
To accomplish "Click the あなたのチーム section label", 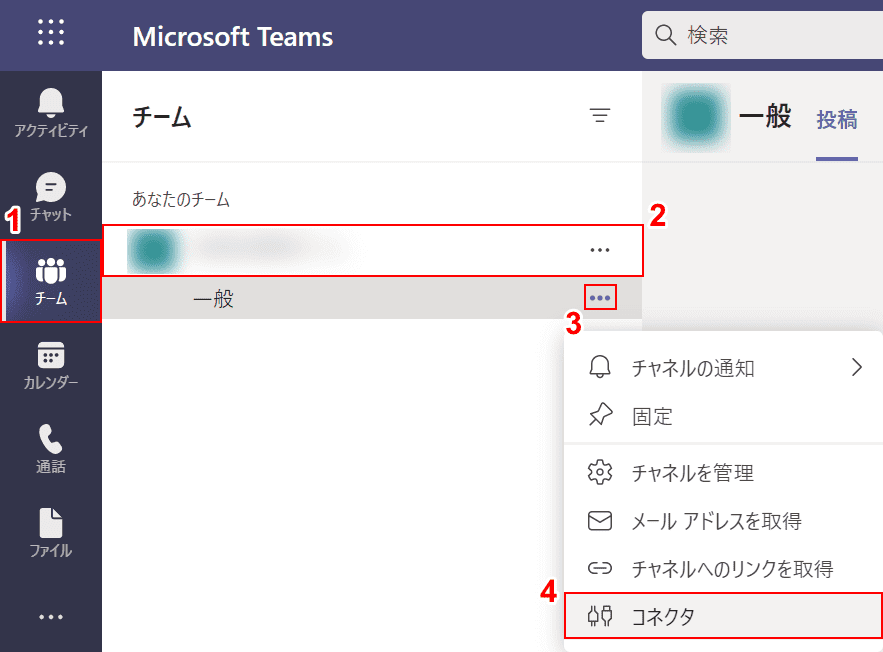I will (x=181, y=199).
